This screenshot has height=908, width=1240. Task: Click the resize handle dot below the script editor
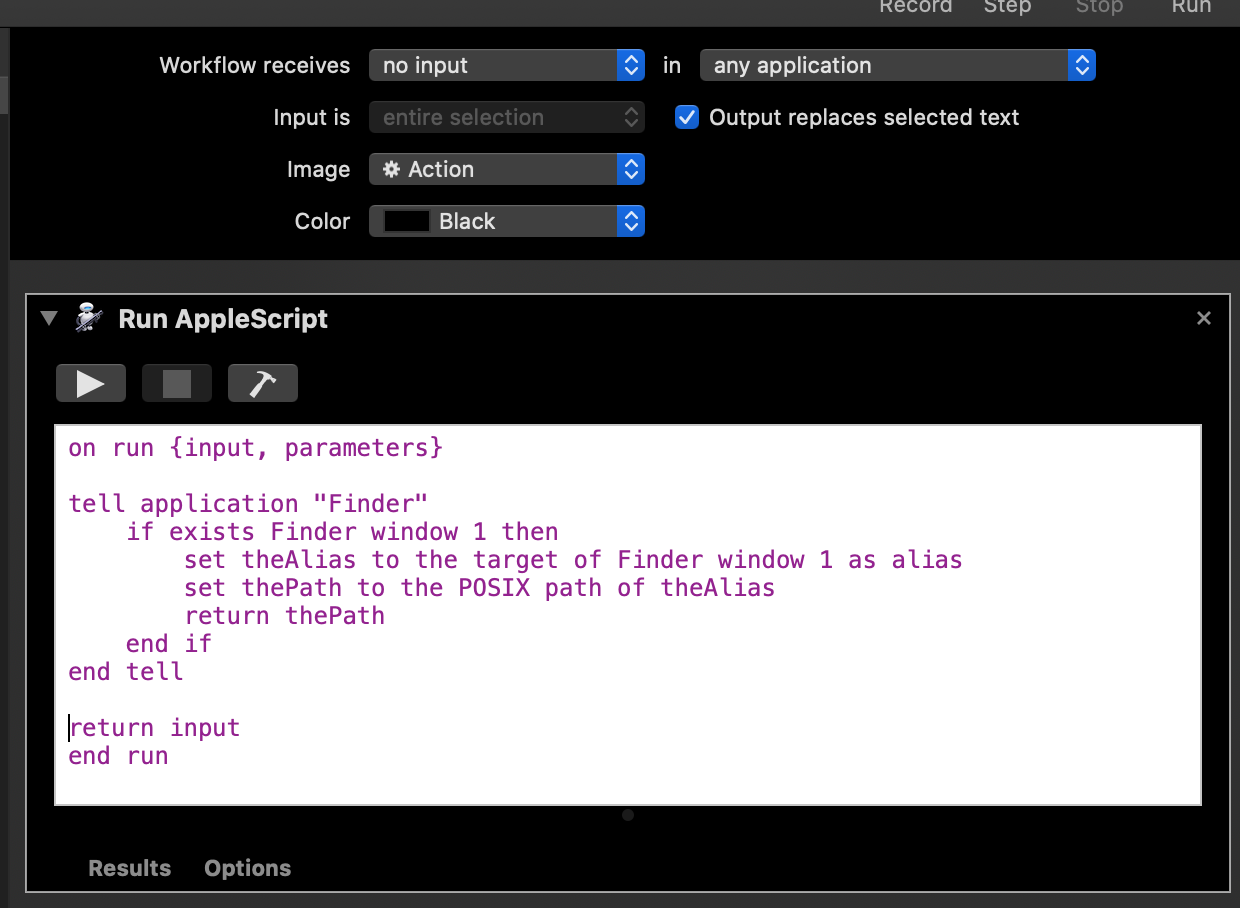click(628, 815)
